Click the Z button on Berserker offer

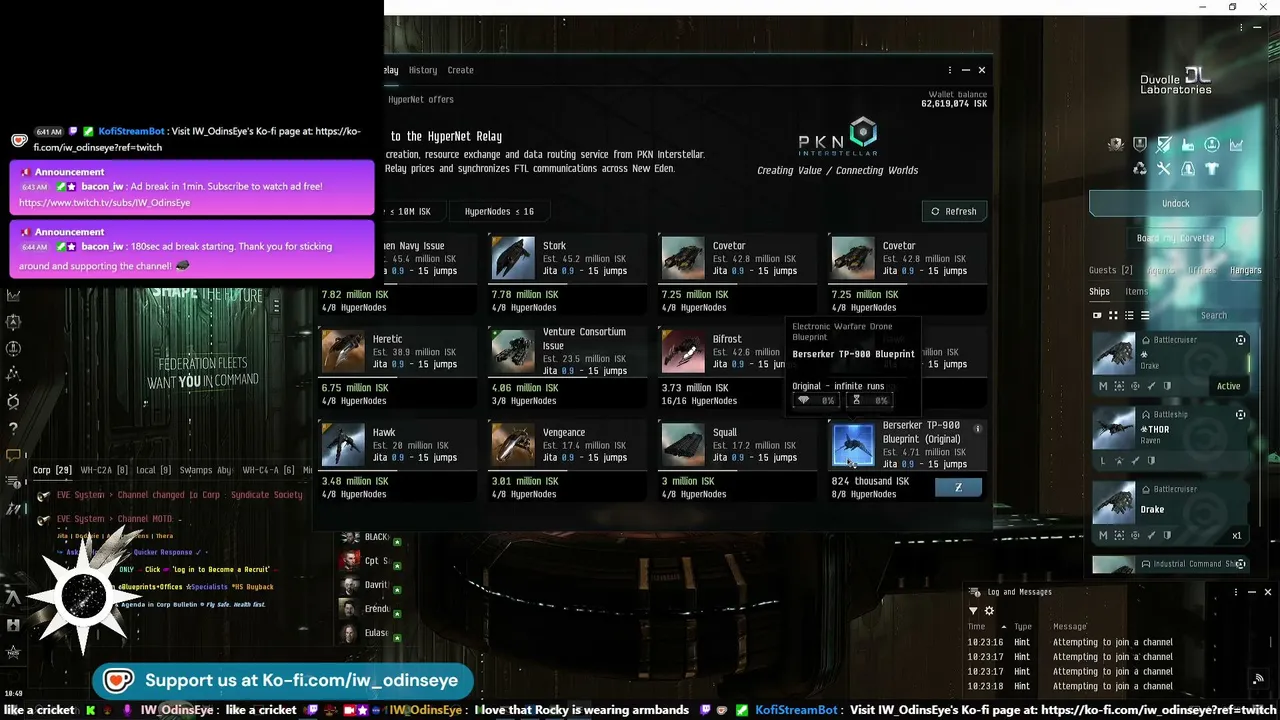point(958,488)
